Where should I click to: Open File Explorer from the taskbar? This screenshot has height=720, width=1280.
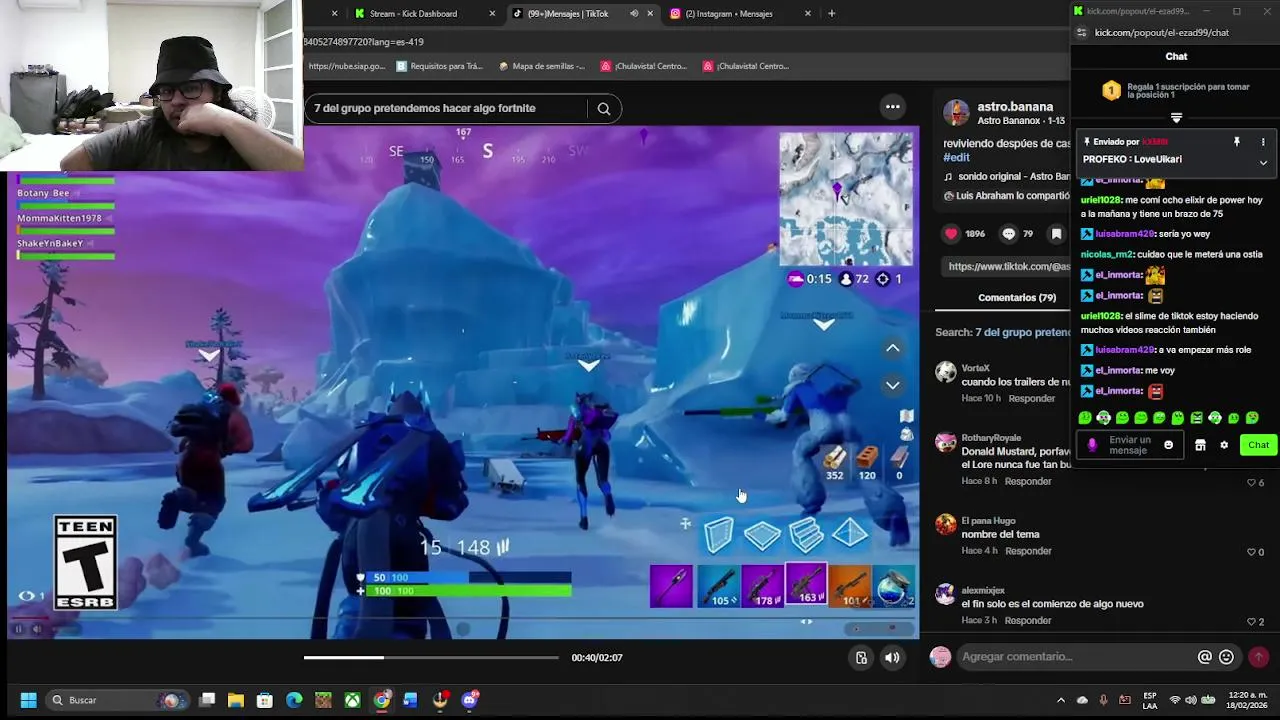coord(236,700)
